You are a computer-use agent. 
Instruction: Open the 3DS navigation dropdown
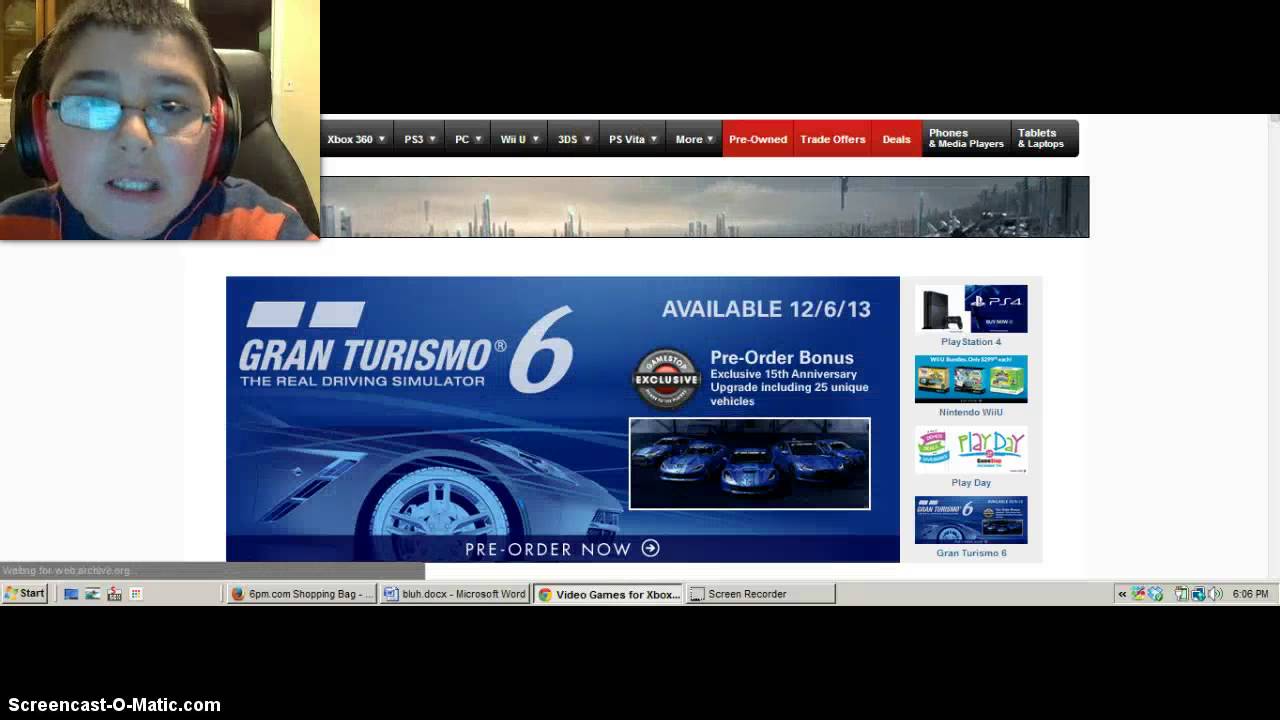[574, 139]
